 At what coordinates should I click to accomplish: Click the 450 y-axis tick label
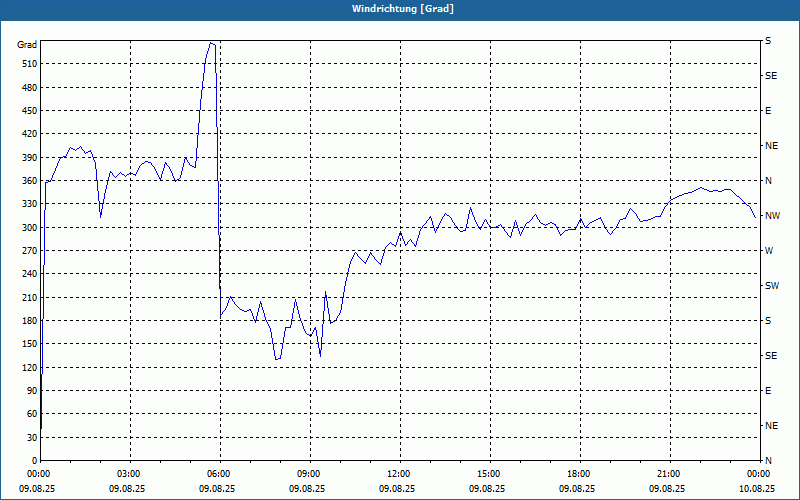[x=29, y=111]
